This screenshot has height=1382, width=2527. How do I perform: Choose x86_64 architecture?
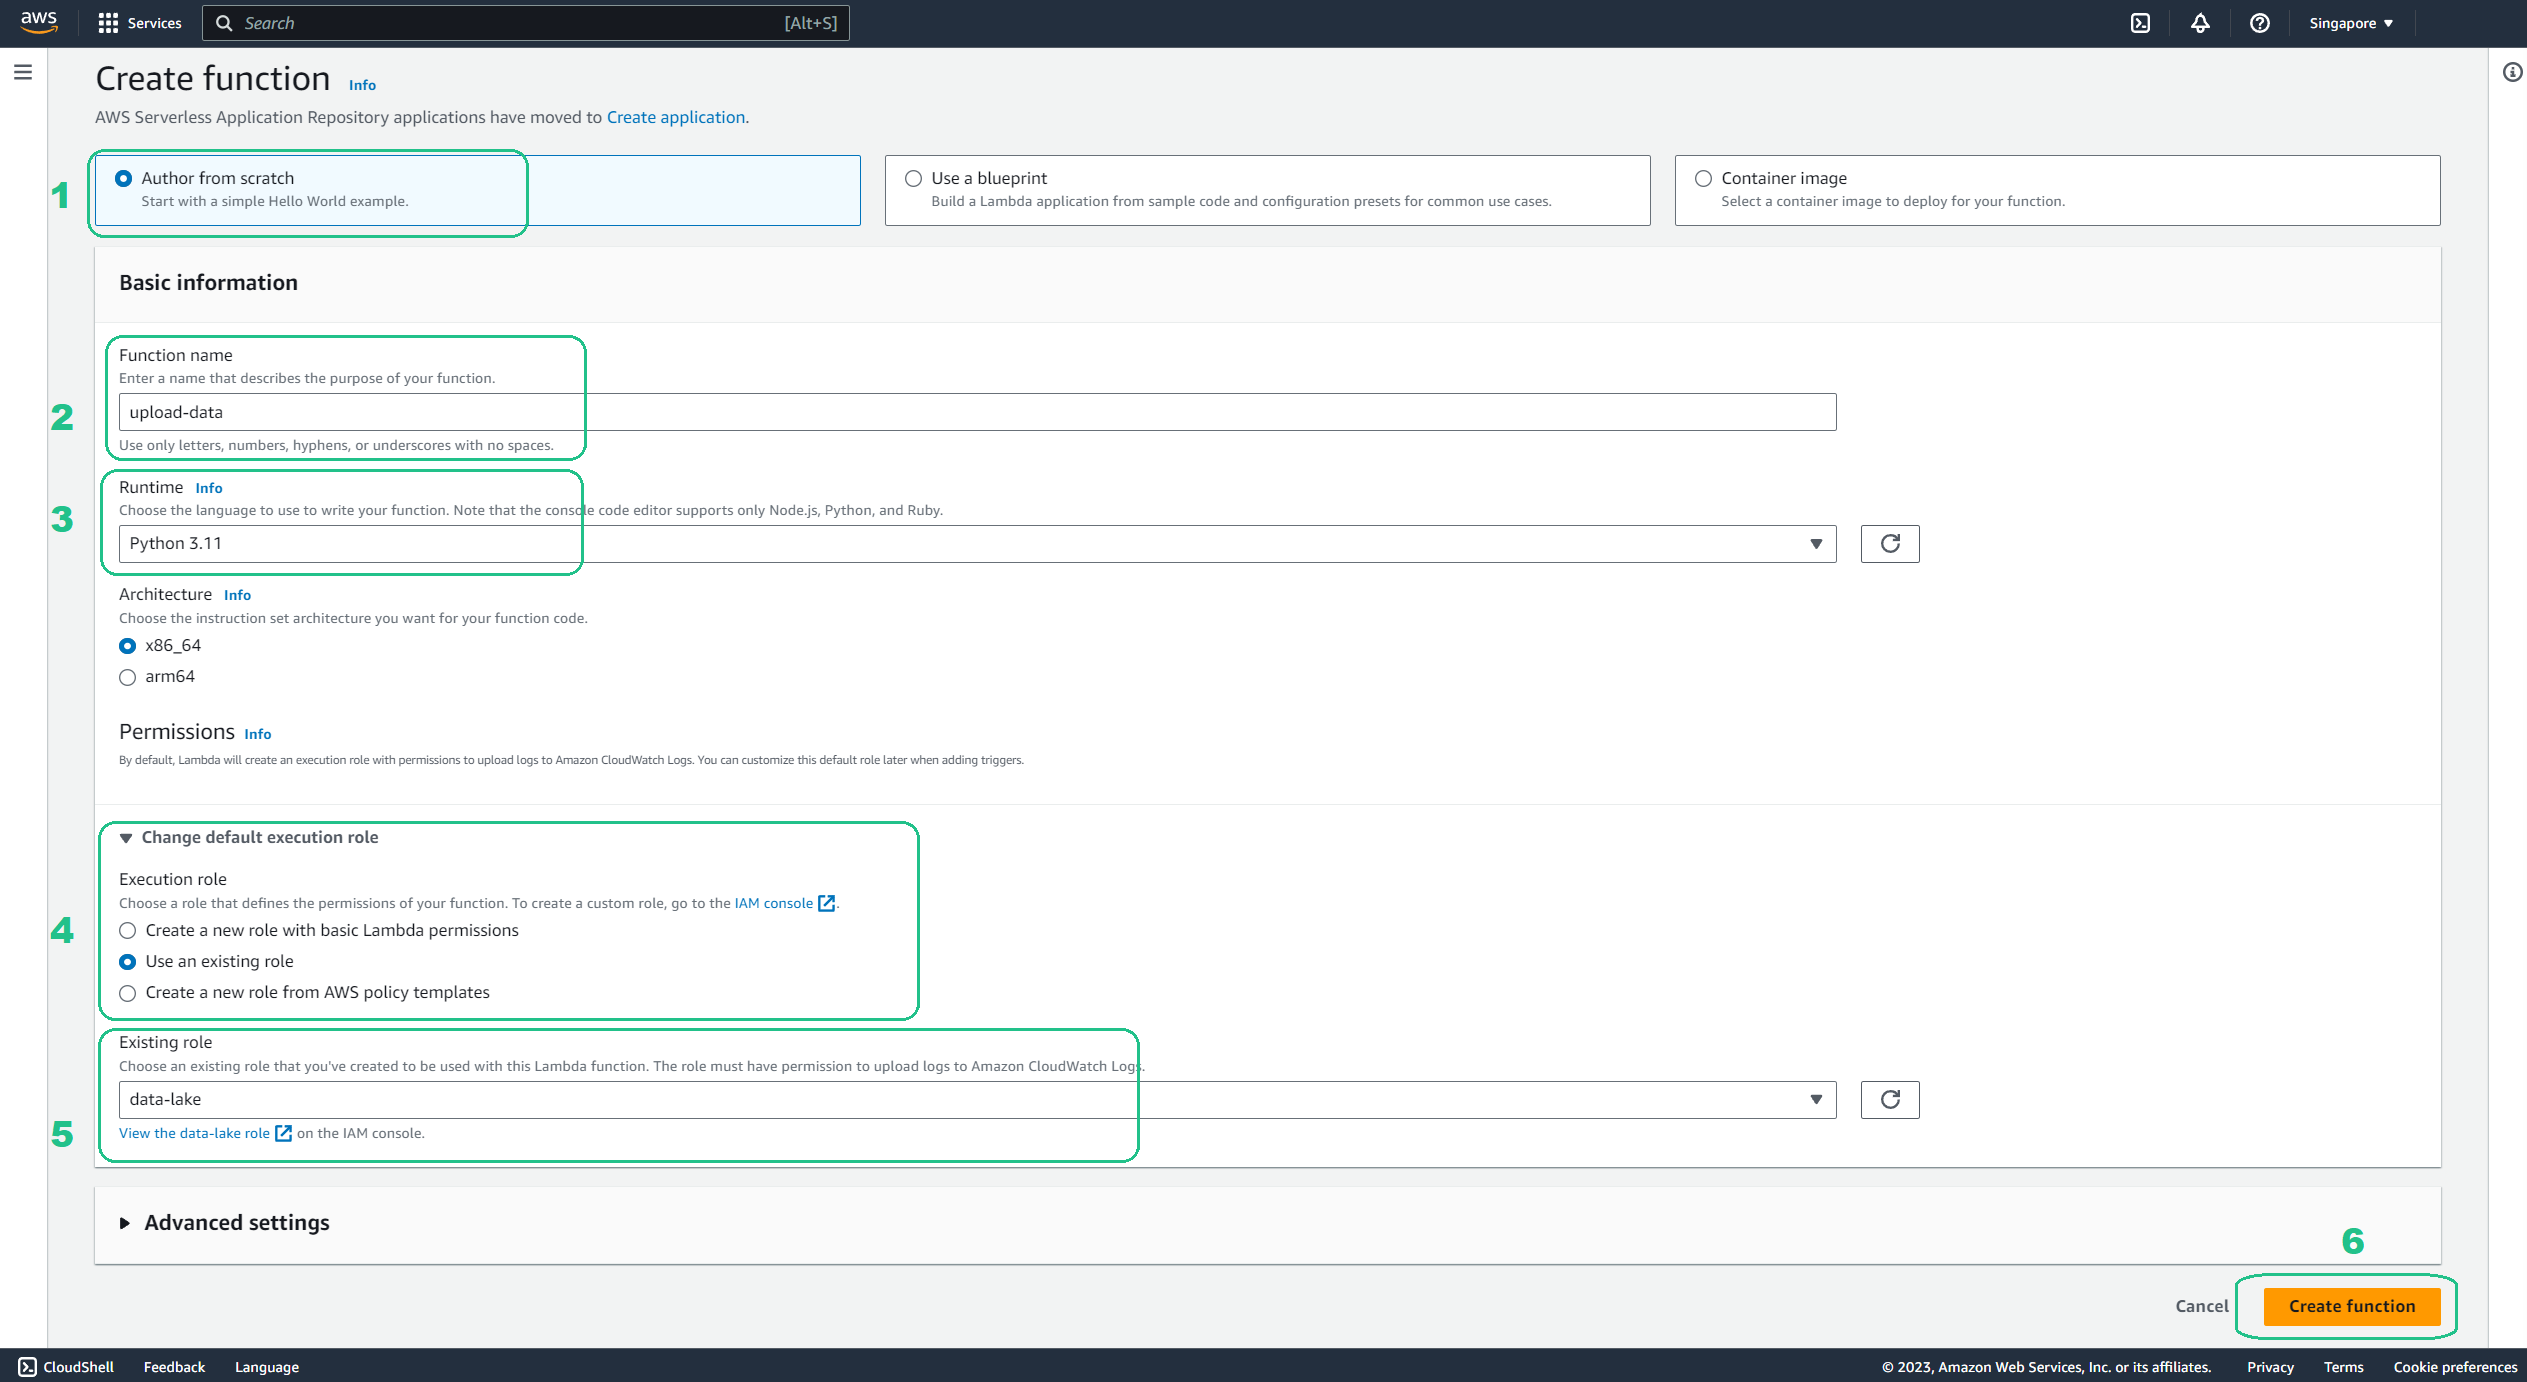[127, 646]
